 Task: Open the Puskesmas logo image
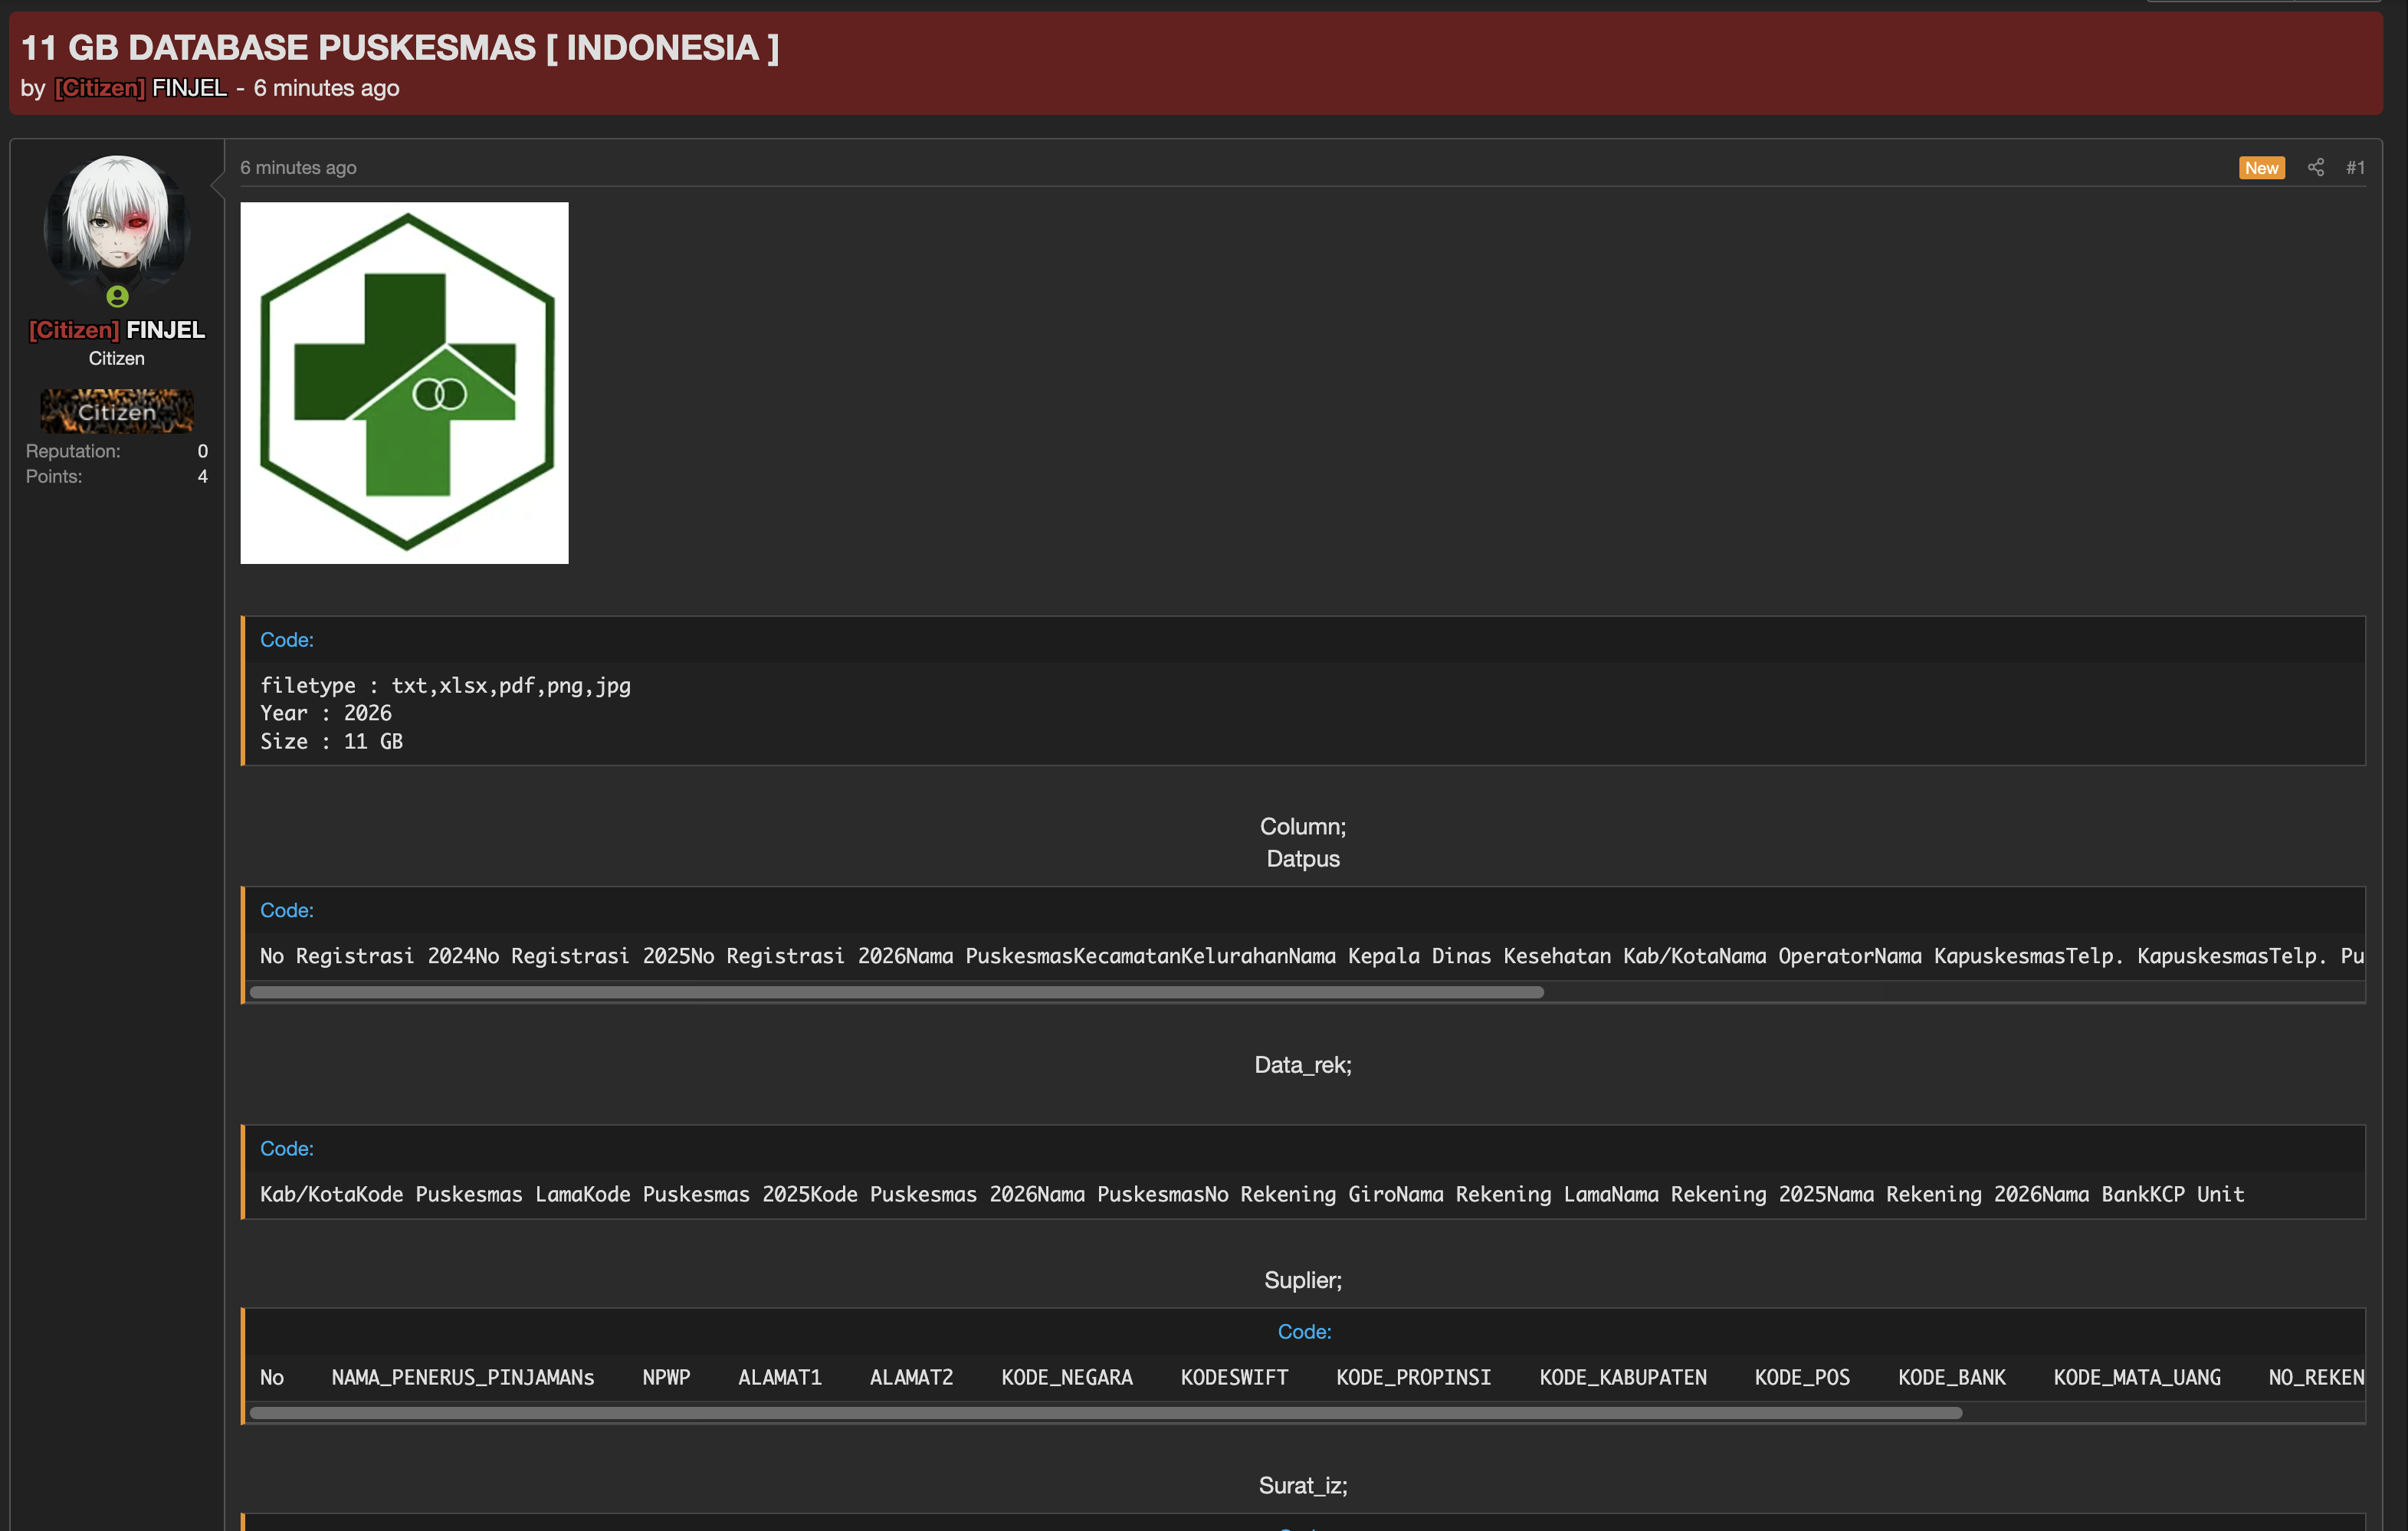tap(404, 383)
